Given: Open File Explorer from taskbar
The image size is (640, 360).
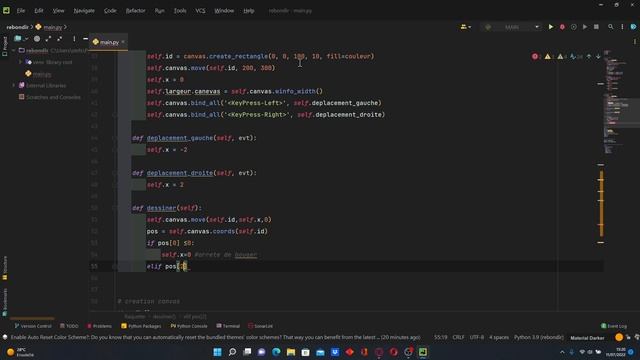Looking at the screenshot, I should coord(291,352).
